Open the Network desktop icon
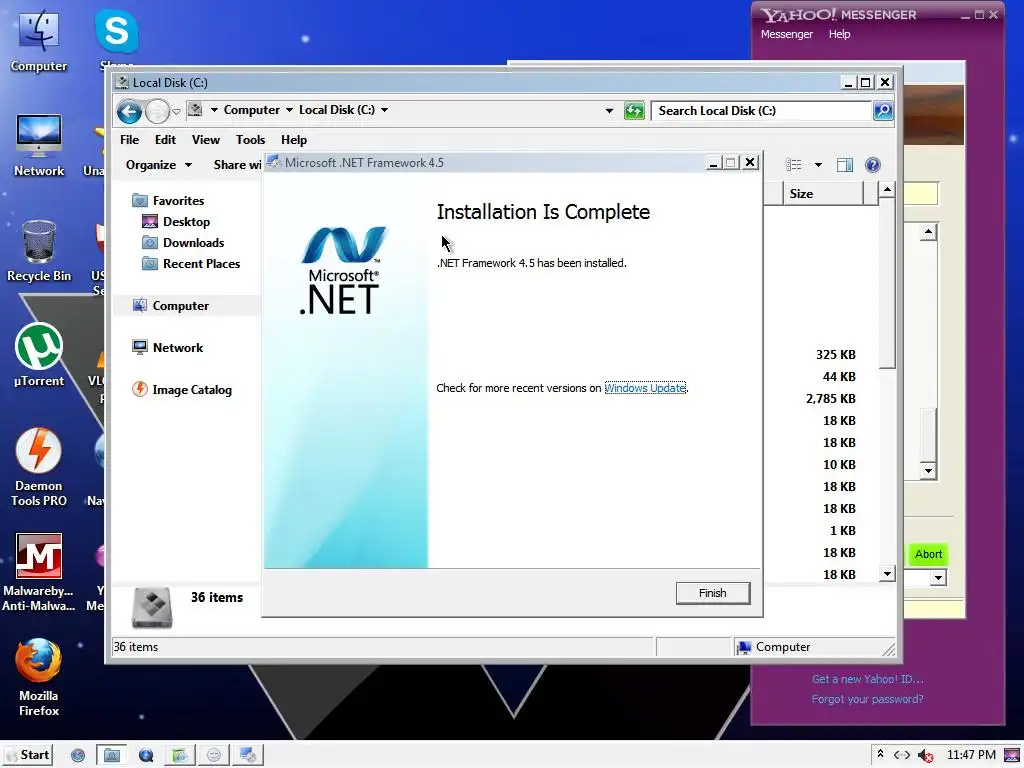The width and height of the screenshot is (1024, 768). (x=39, y=146)
